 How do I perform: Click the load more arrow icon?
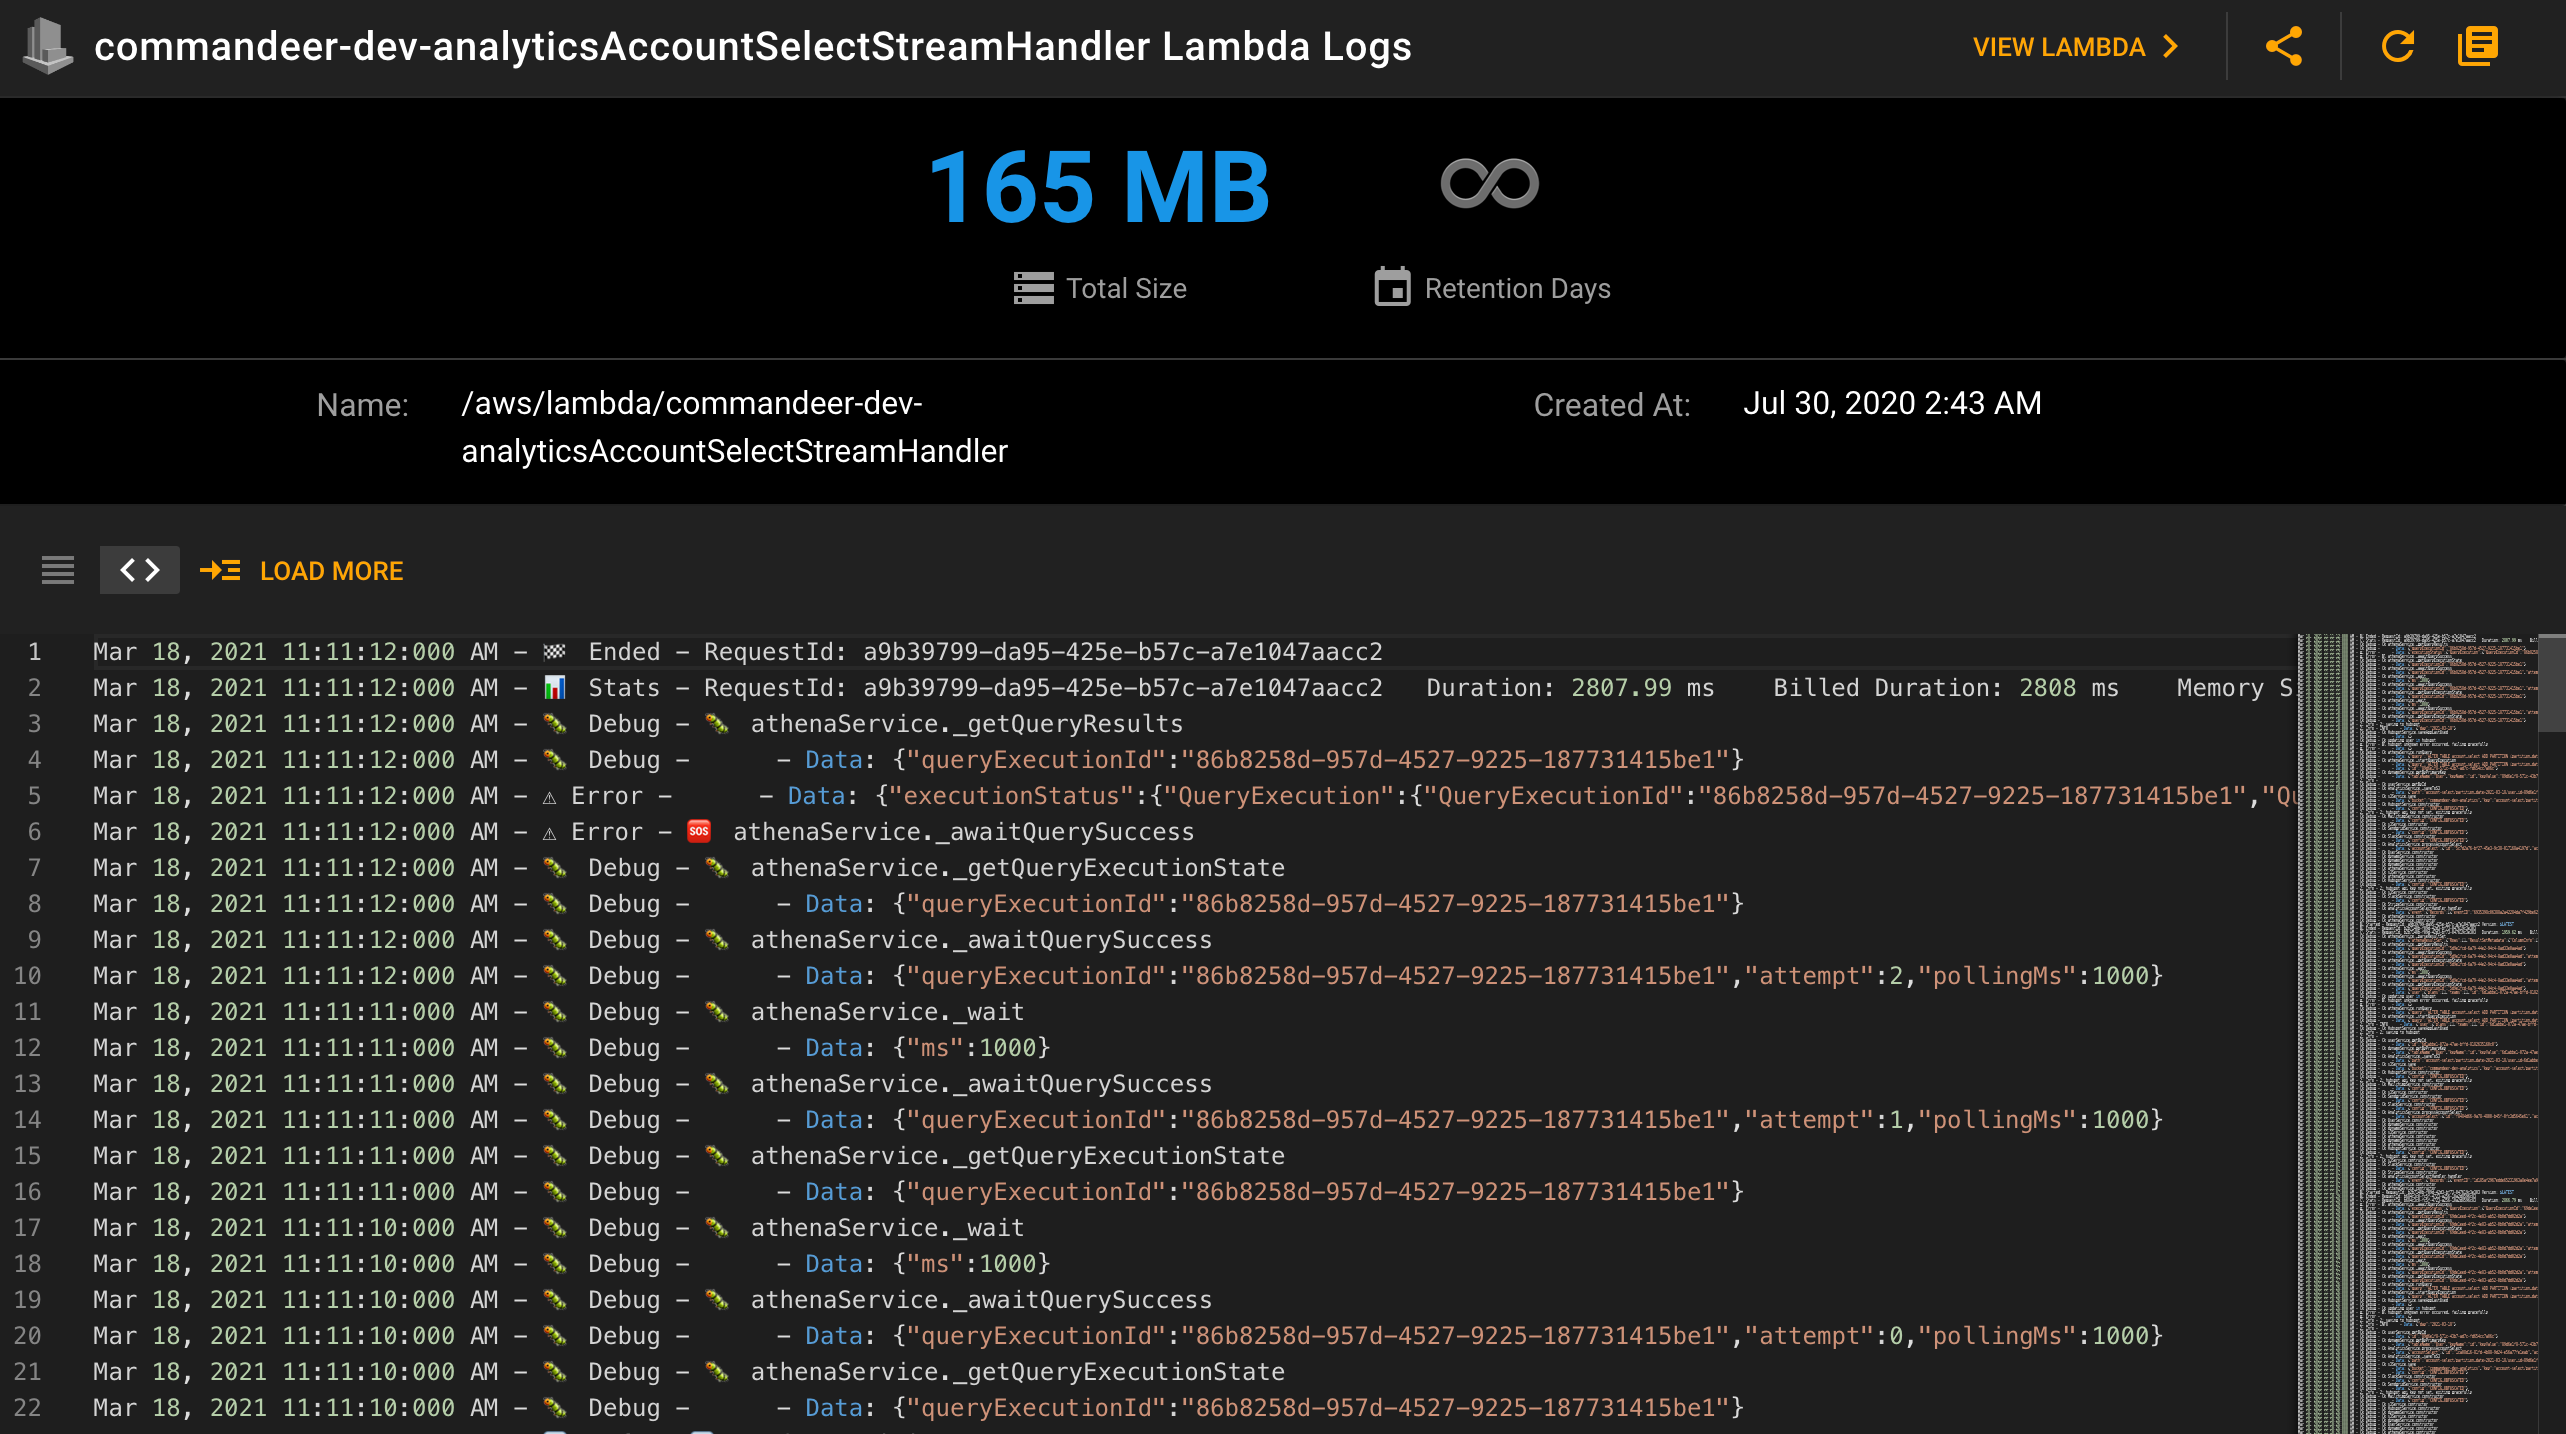pos(220,571)
